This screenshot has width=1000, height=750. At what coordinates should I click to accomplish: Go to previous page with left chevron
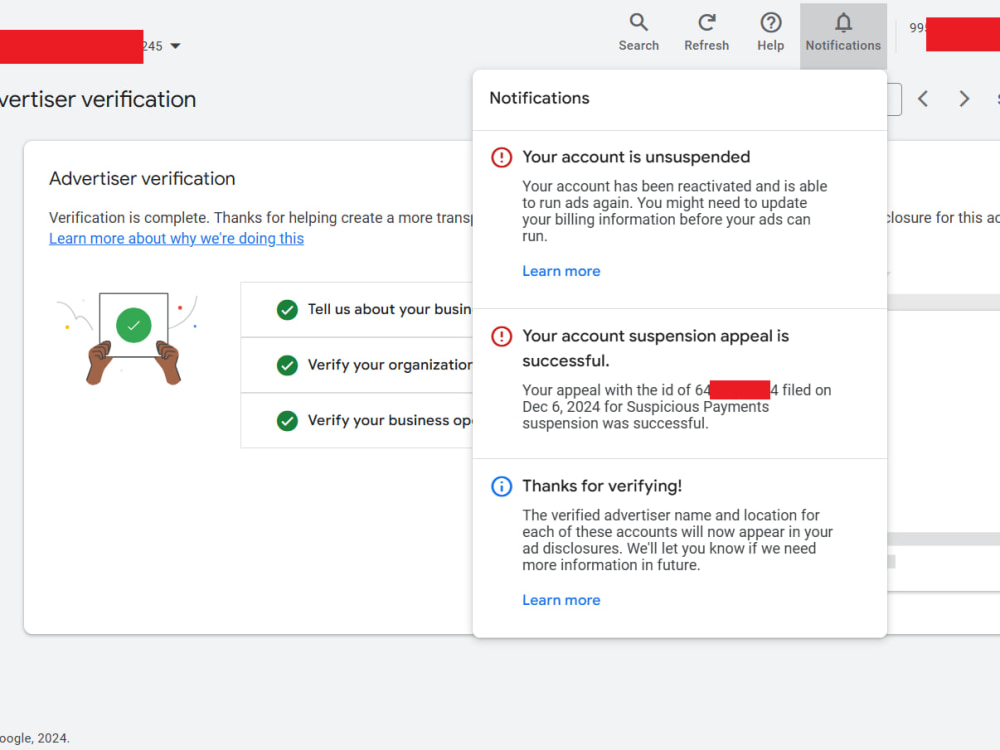point(923,99)
